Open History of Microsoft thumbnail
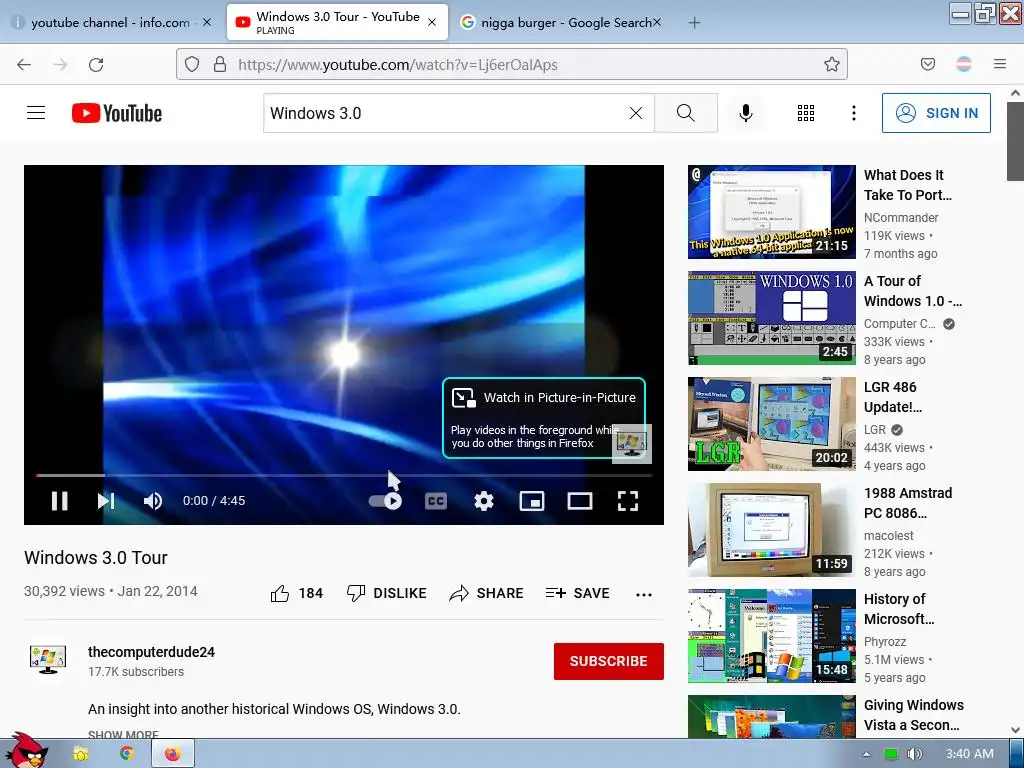This screenshot has width=1024, height=768. tap(771, 636)
